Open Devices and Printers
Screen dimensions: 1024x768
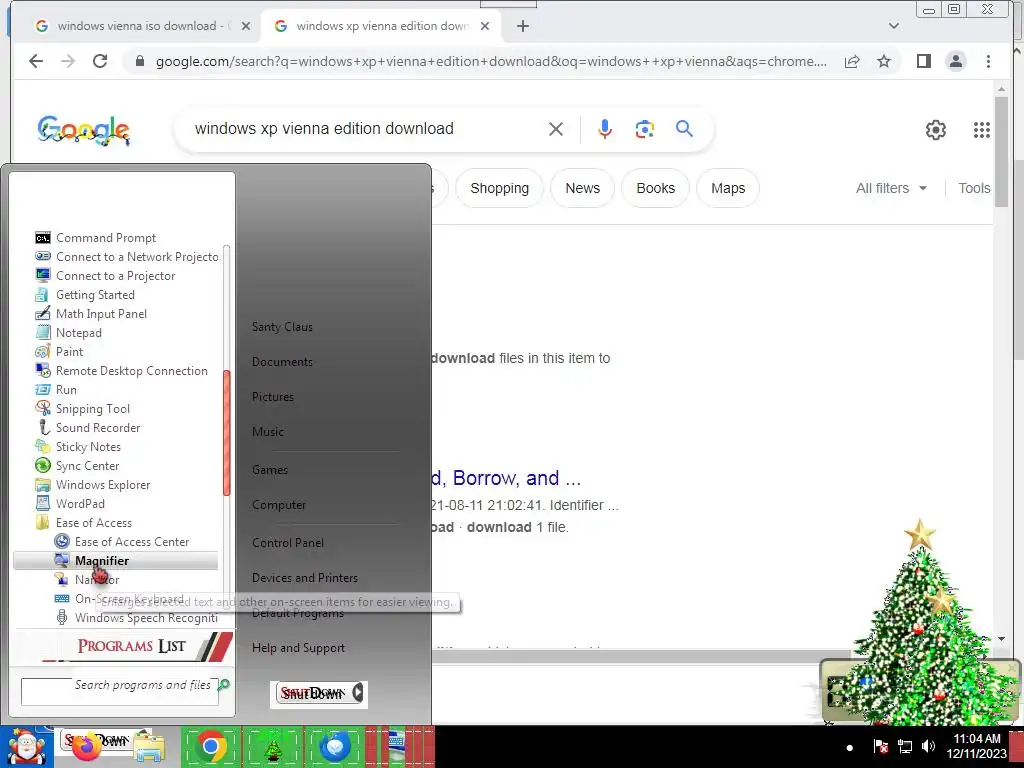[x=305, y=577]
